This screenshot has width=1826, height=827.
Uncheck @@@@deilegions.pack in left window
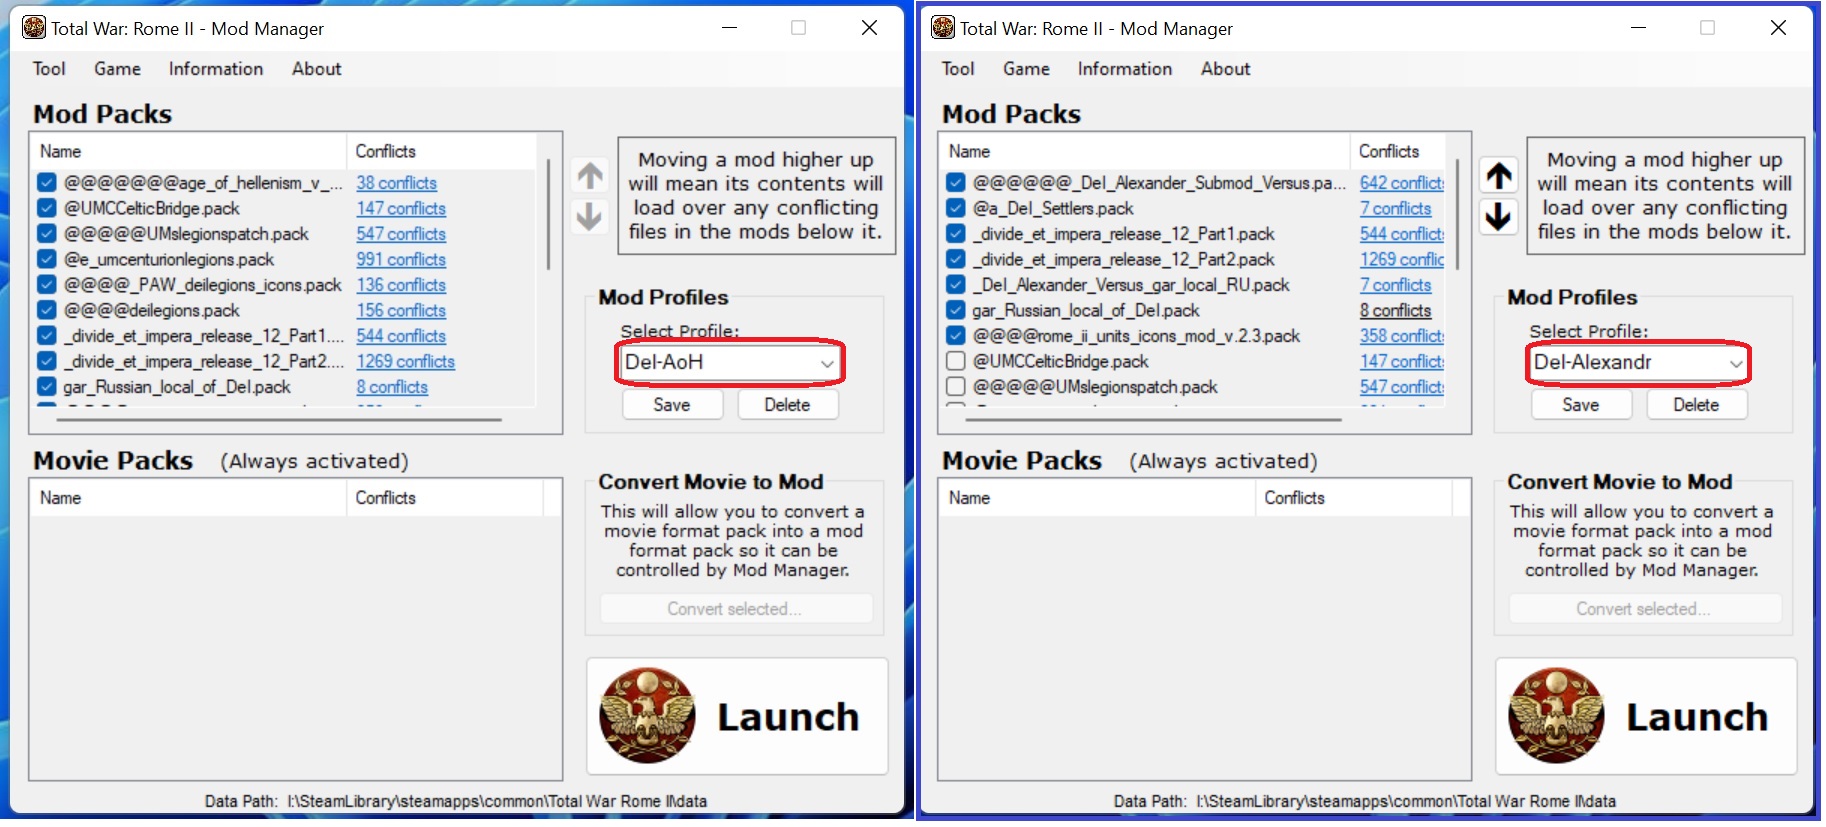point(46,310)
